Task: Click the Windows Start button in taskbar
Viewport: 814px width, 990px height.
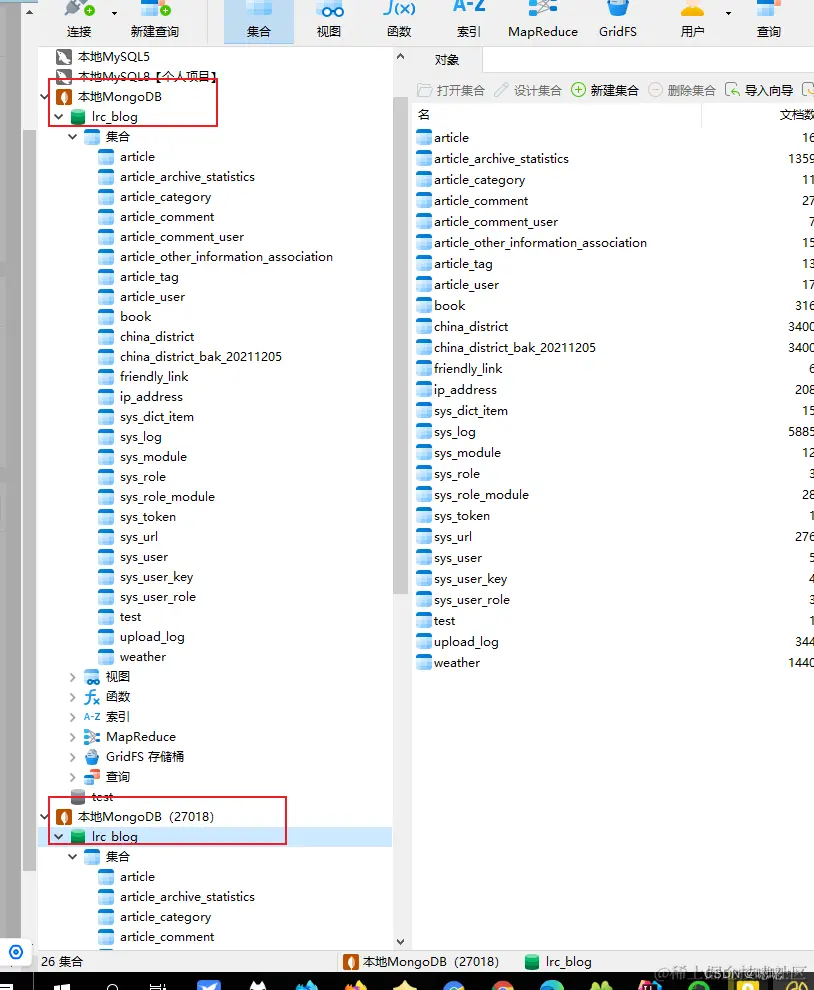Action: 61,985
